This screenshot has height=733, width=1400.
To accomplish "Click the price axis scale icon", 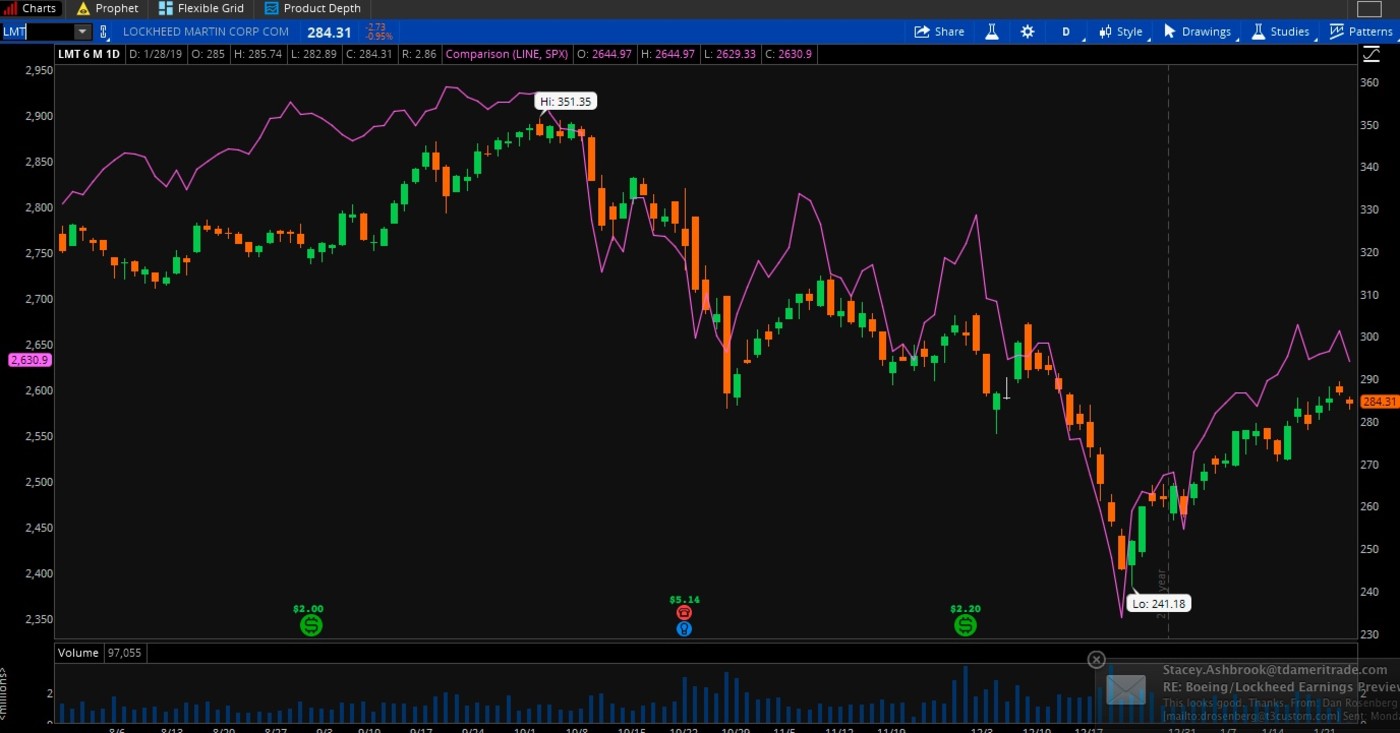I will tap(1369, 54).
